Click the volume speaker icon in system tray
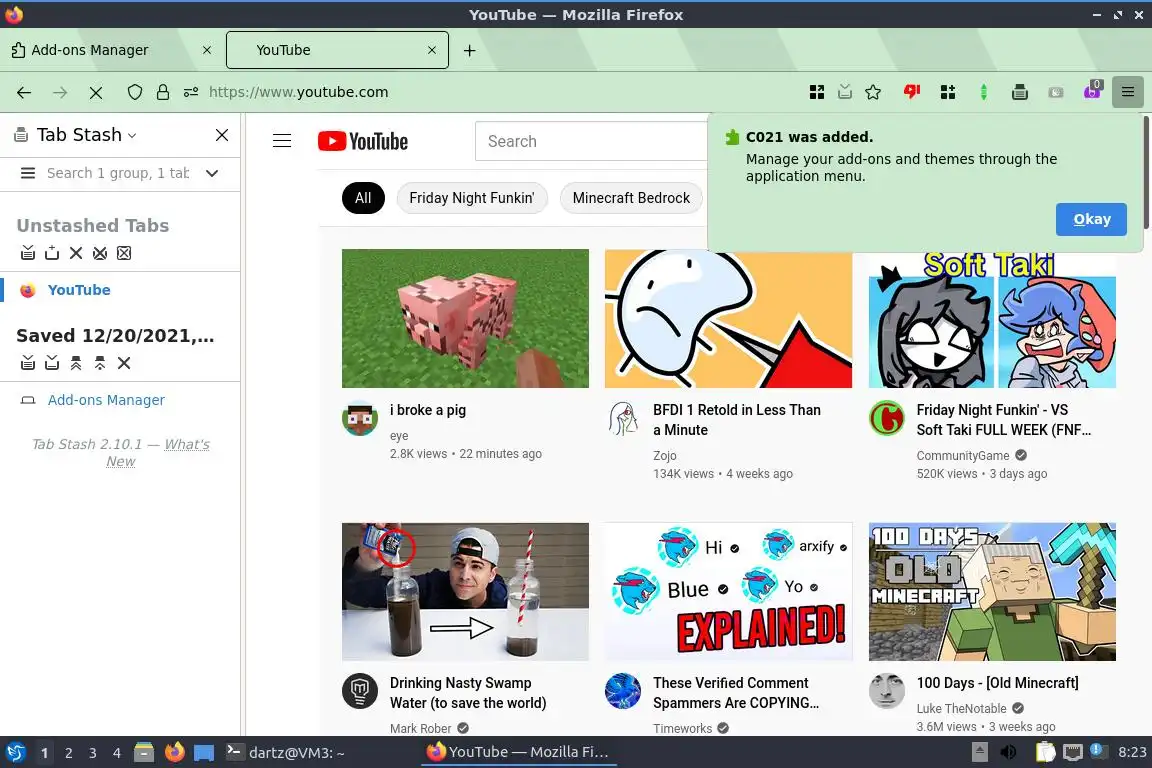 [x=1008, y=752]
